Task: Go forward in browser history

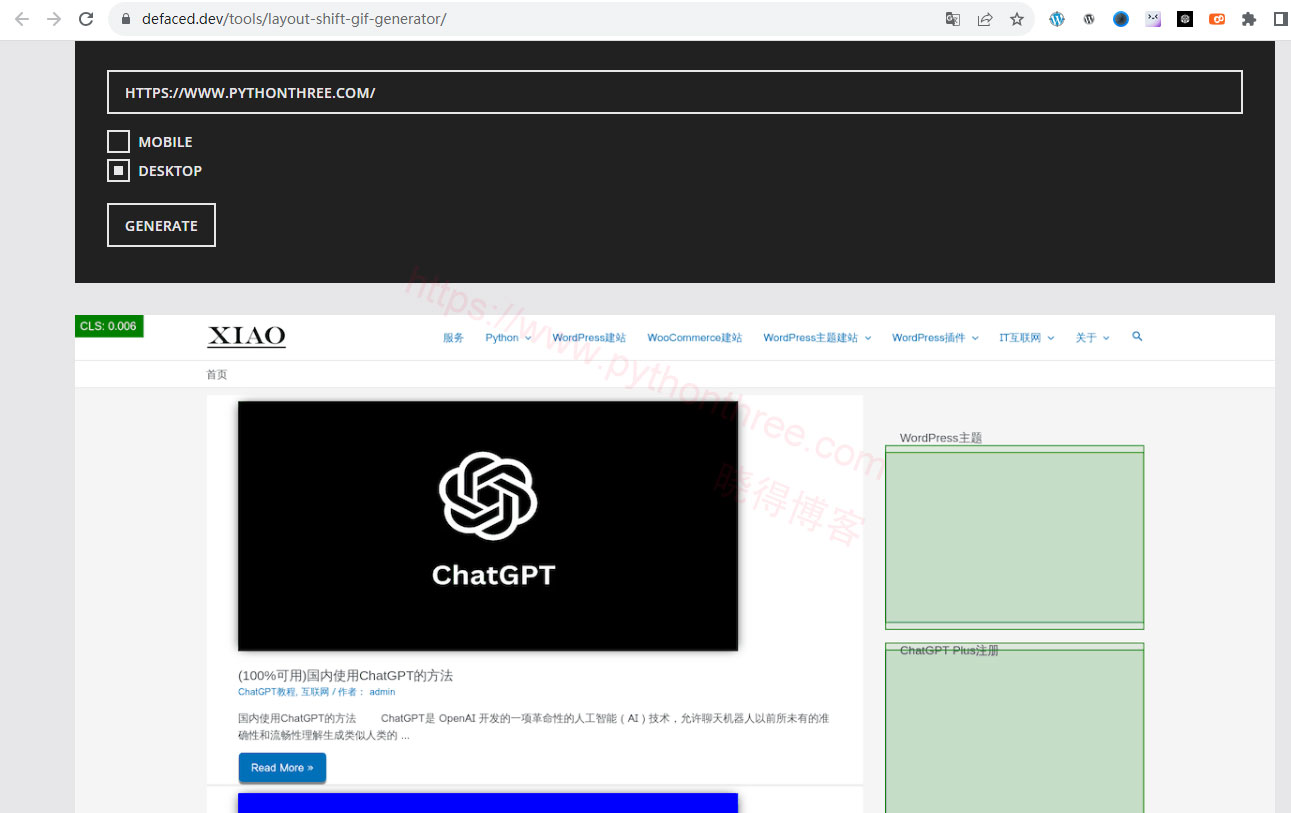Action: coord(54,19)
